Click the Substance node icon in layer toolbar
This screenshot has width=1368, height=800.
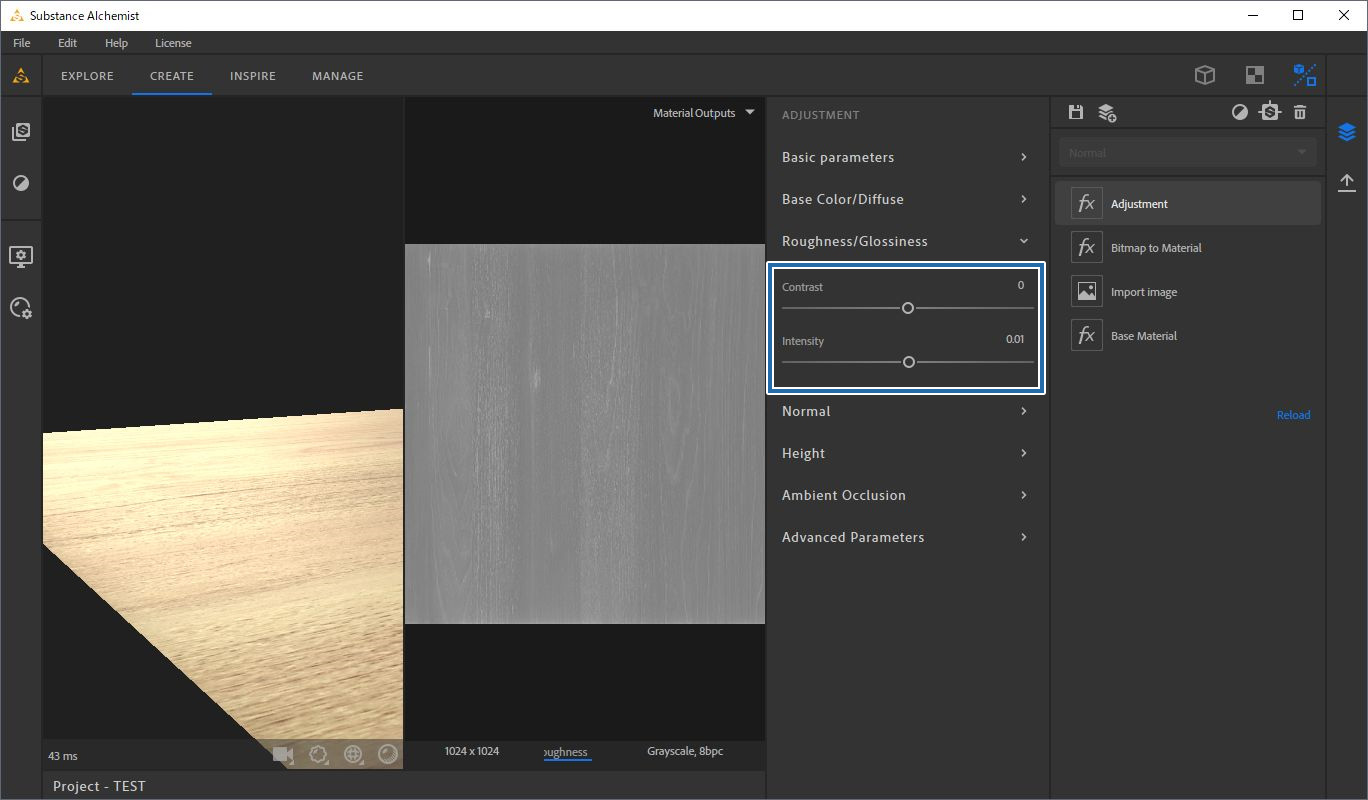(1270, 112)
